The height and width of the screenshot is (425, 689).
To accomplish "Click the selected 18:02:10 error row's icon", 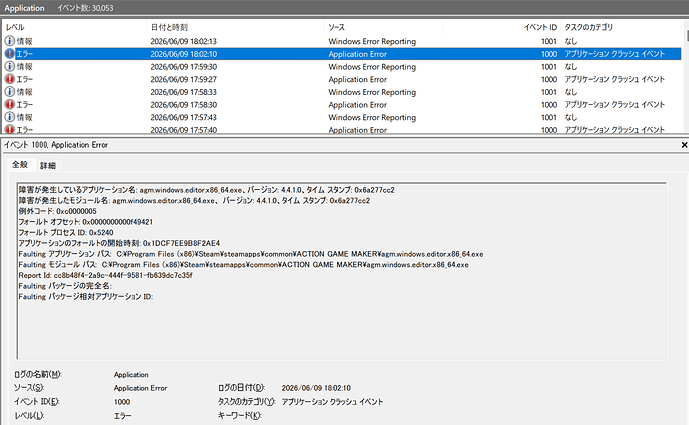I will point(9,54).
